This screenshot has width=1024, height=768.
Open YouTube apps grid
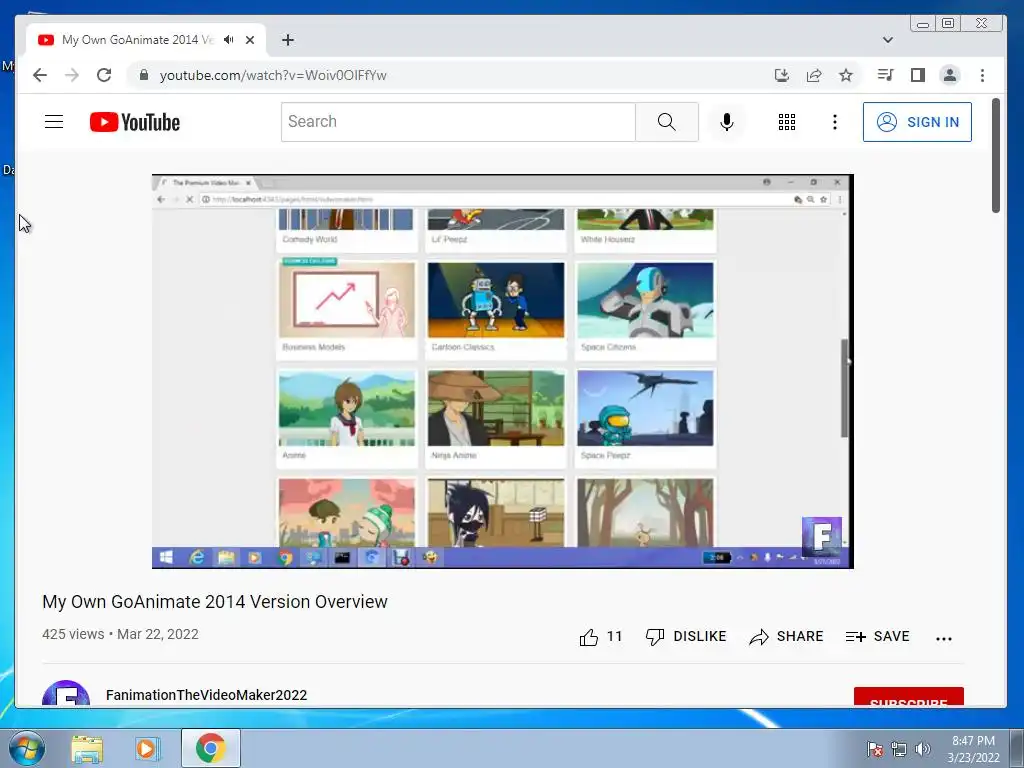787,121
